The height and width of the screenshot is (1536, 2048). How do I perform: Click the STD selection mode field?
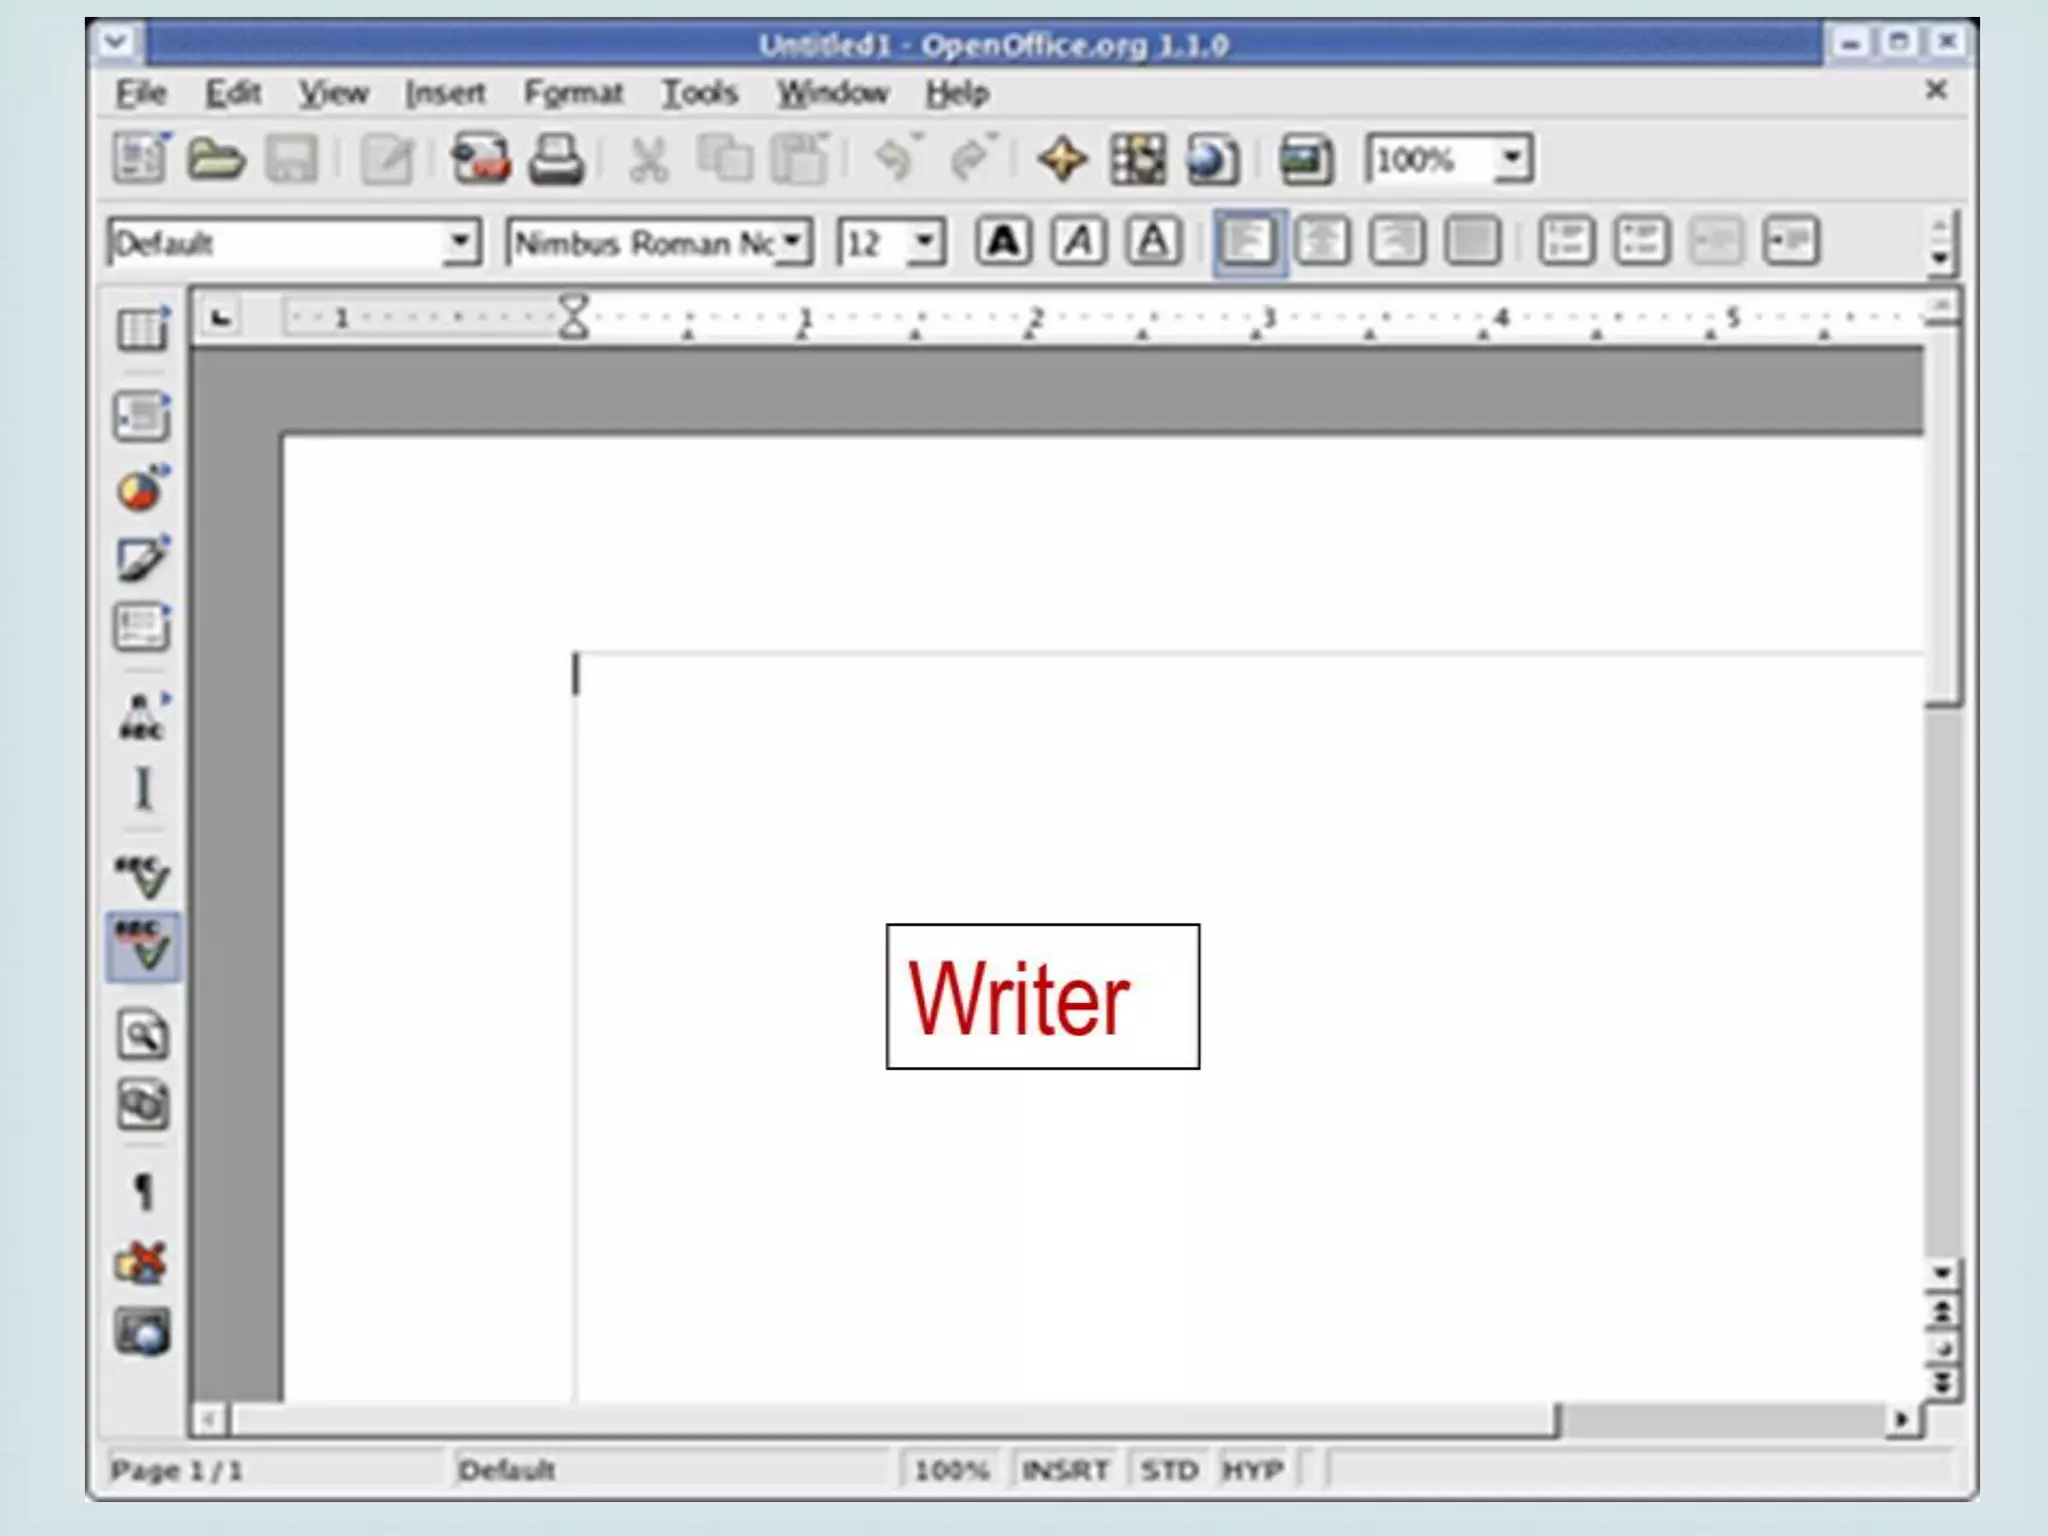click(x=1168, y=1470)
